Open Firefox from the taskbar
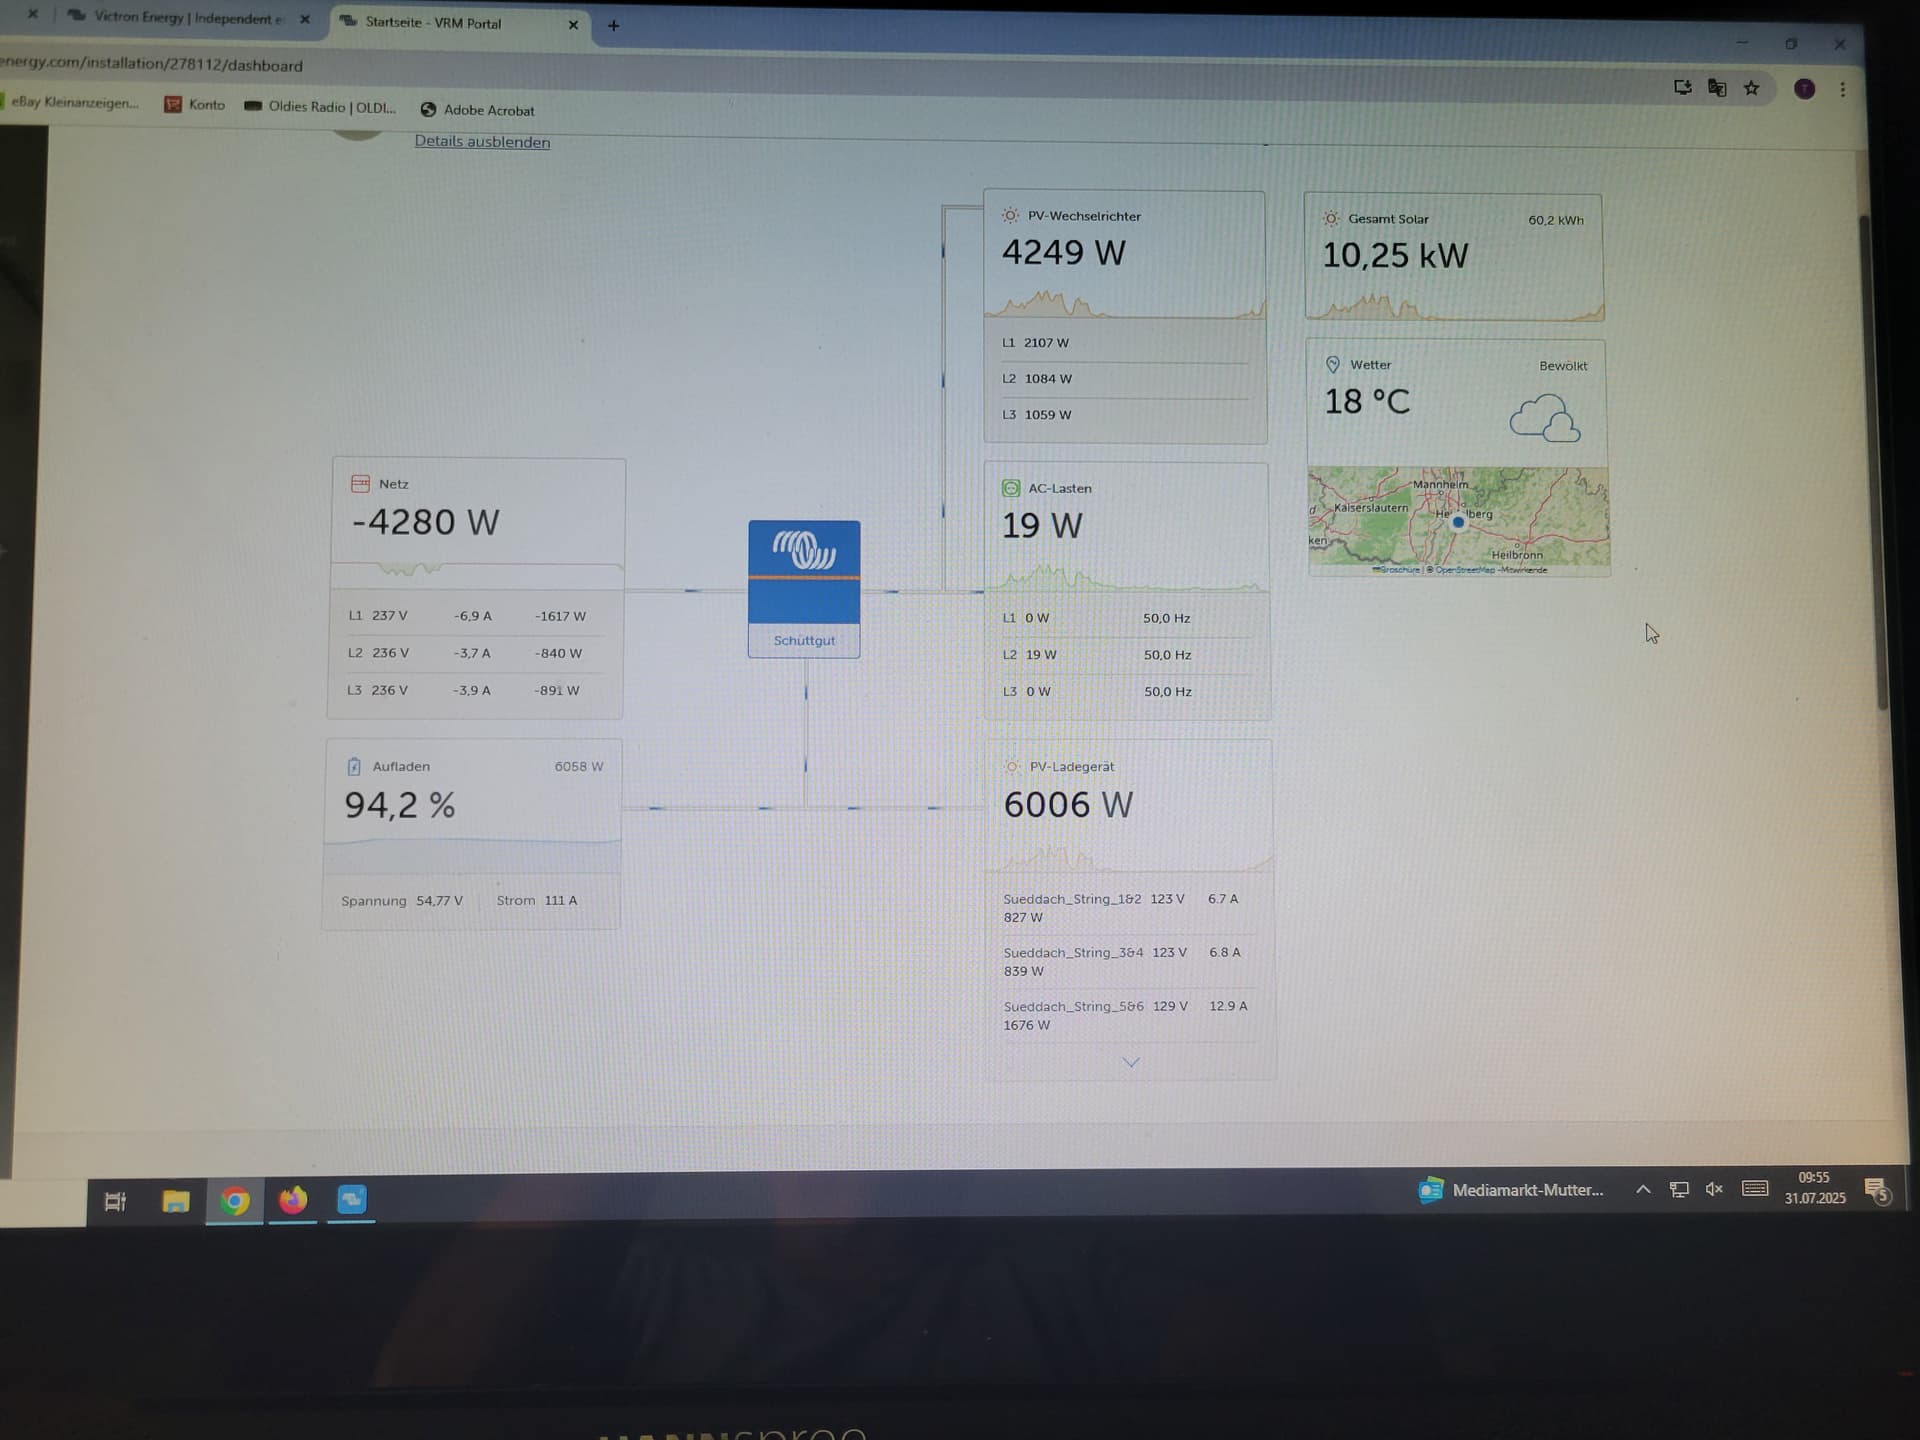The image size is (1920, 1440). (x=293, y=1200)
